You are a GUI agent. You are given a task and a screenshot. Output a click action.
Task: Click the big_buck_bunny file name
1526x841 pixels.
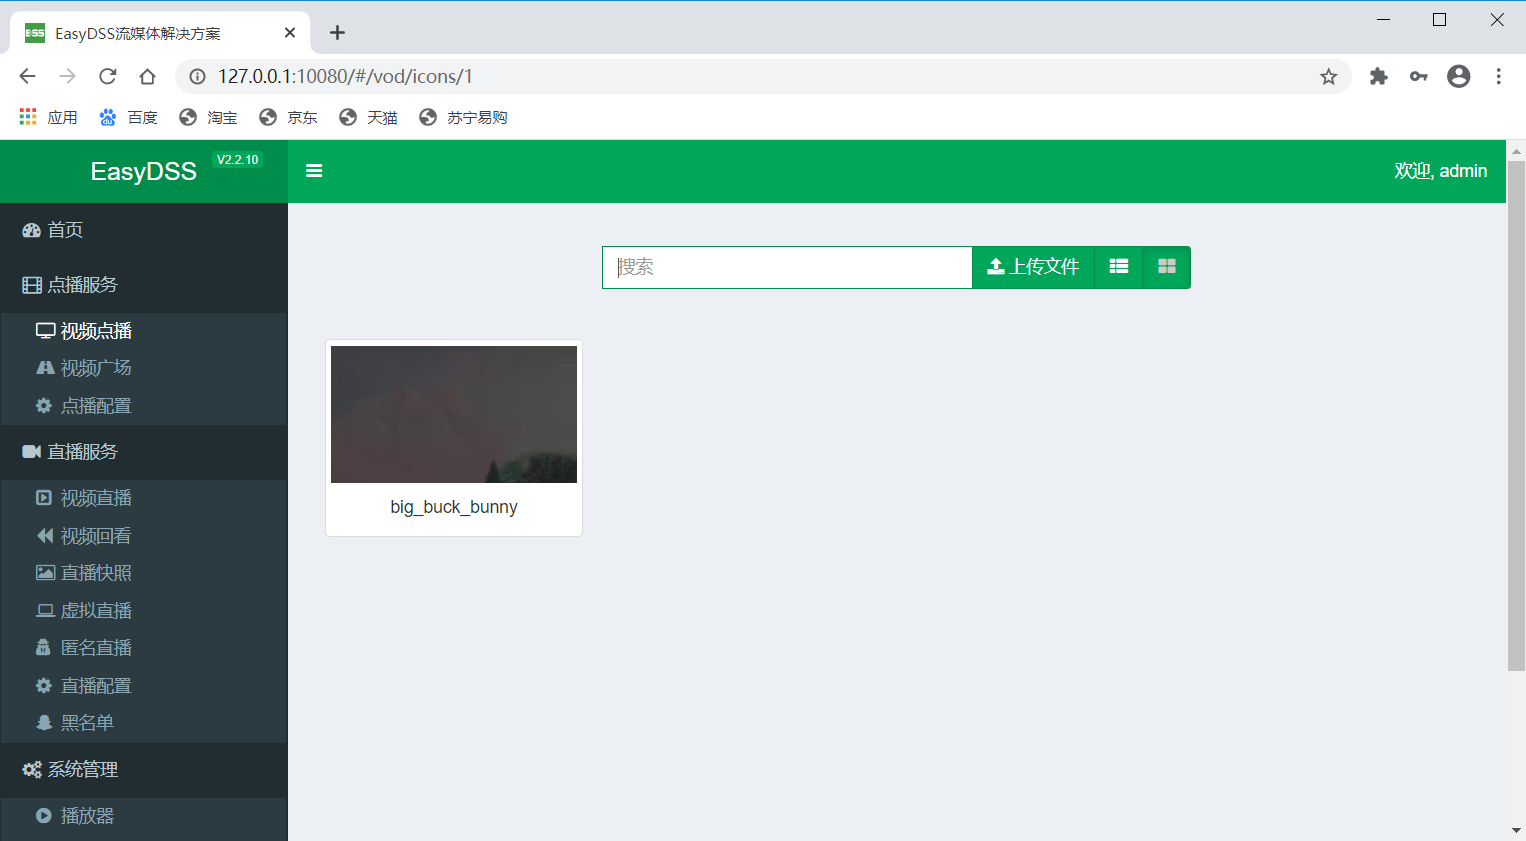pyautogui.click(x=454, y=507)
